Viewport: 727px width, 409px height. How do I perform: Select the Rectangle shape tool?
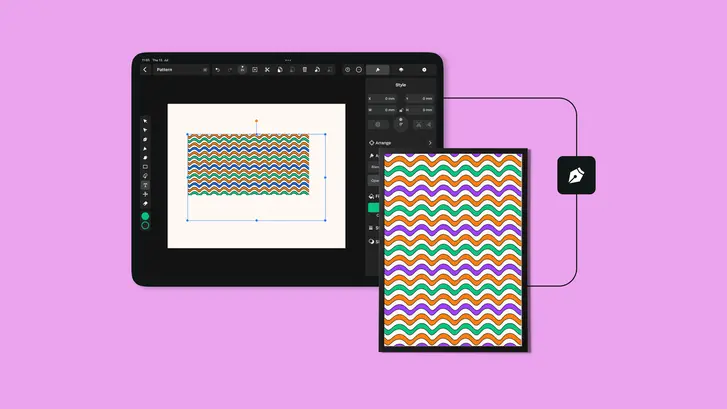pyautogui.click(x=145, y=167)
